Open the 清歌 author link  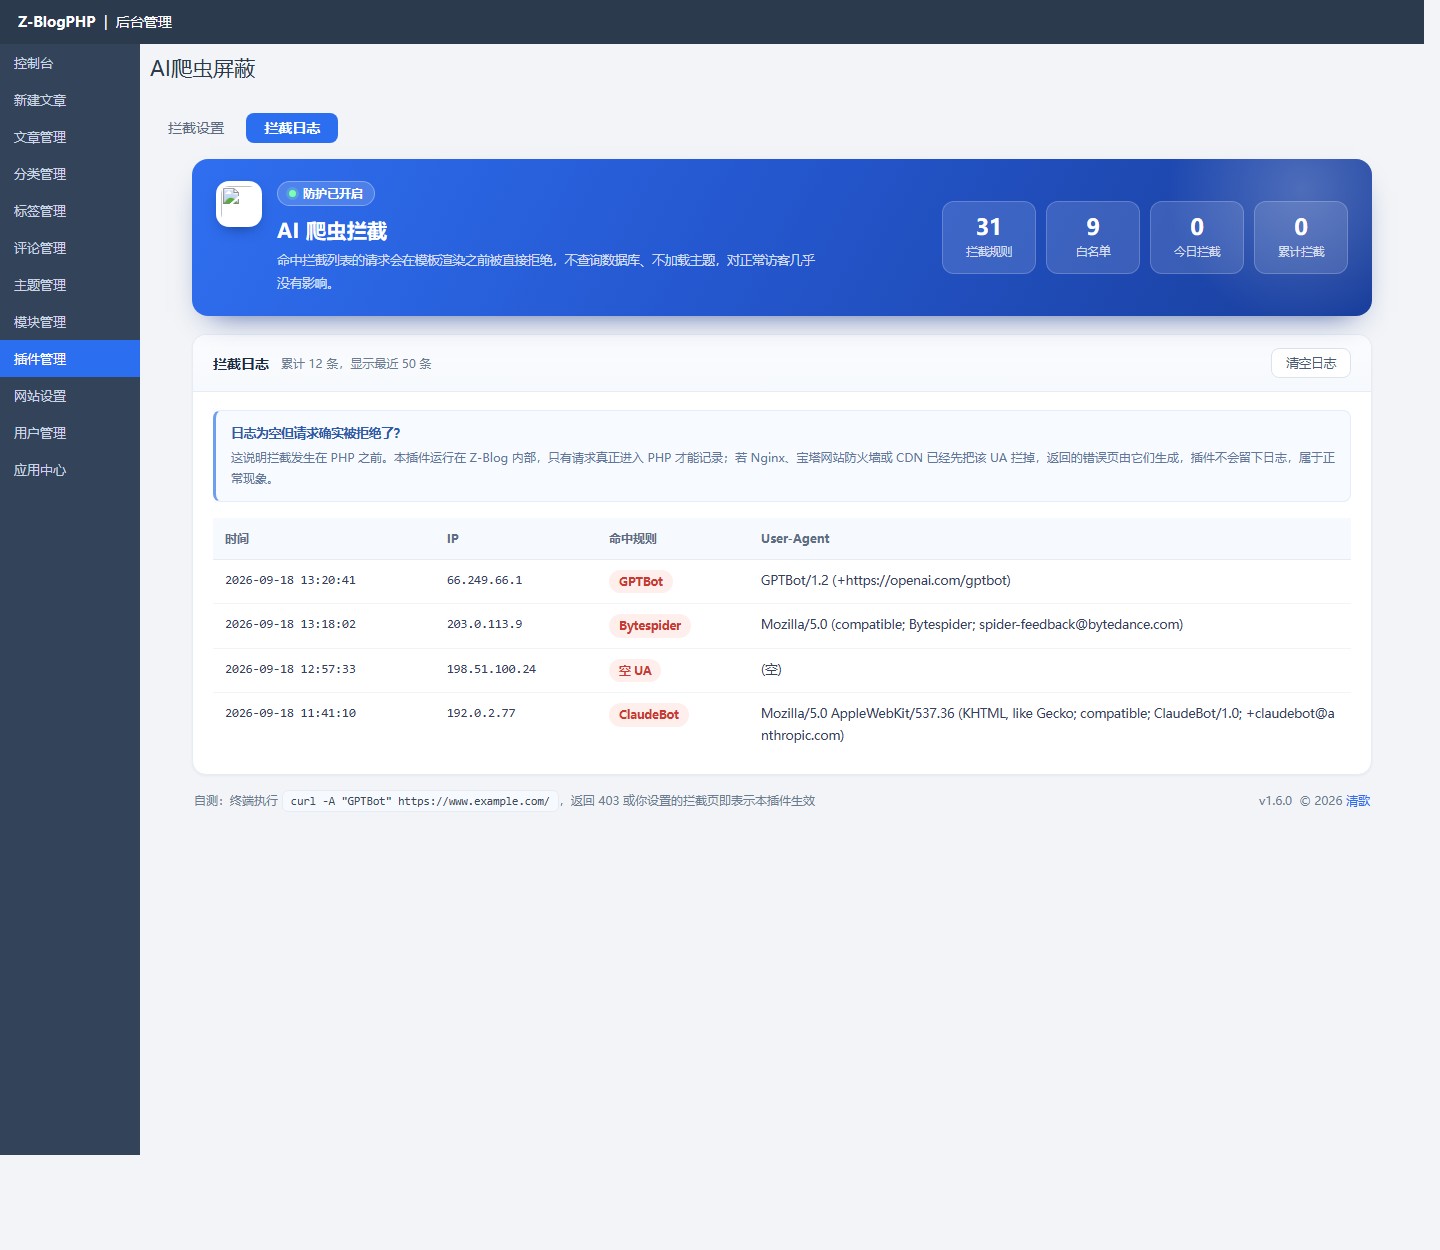(x=1358, y=801)
